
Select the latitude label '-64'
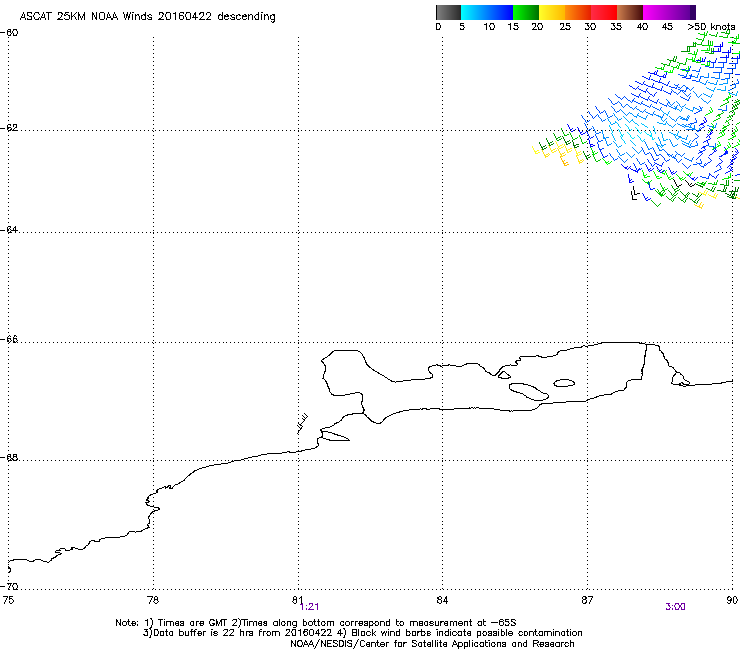[x=9, y=230]
